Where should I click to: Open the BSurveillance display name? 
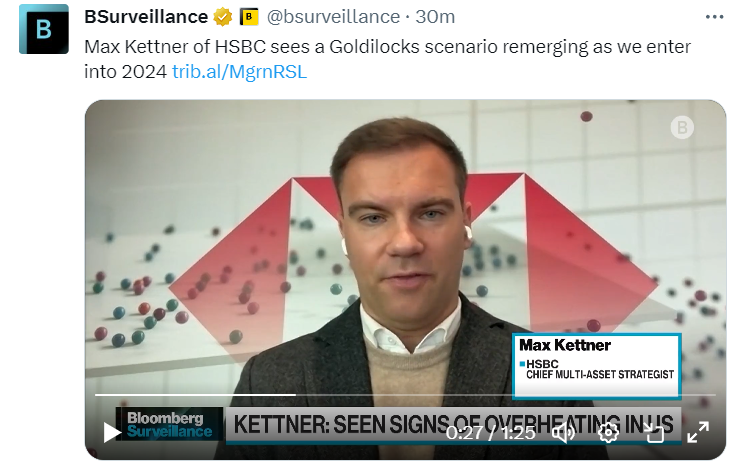pyautogui.click(x=146, y=17)
